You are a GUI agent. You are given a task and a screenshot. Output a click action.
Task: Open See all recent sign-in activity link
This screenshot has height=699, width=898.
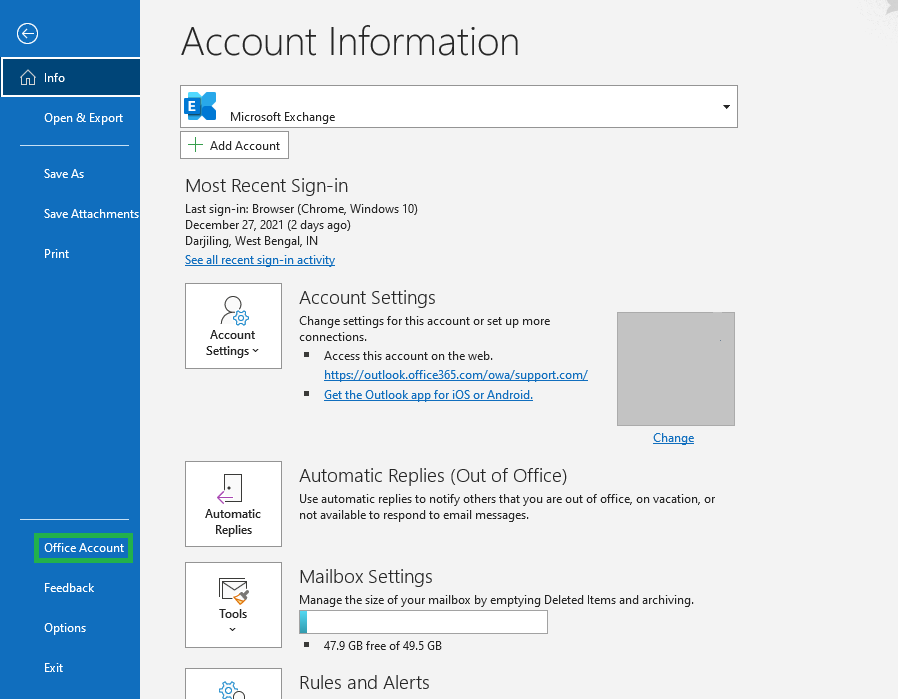tap(260, 260)
